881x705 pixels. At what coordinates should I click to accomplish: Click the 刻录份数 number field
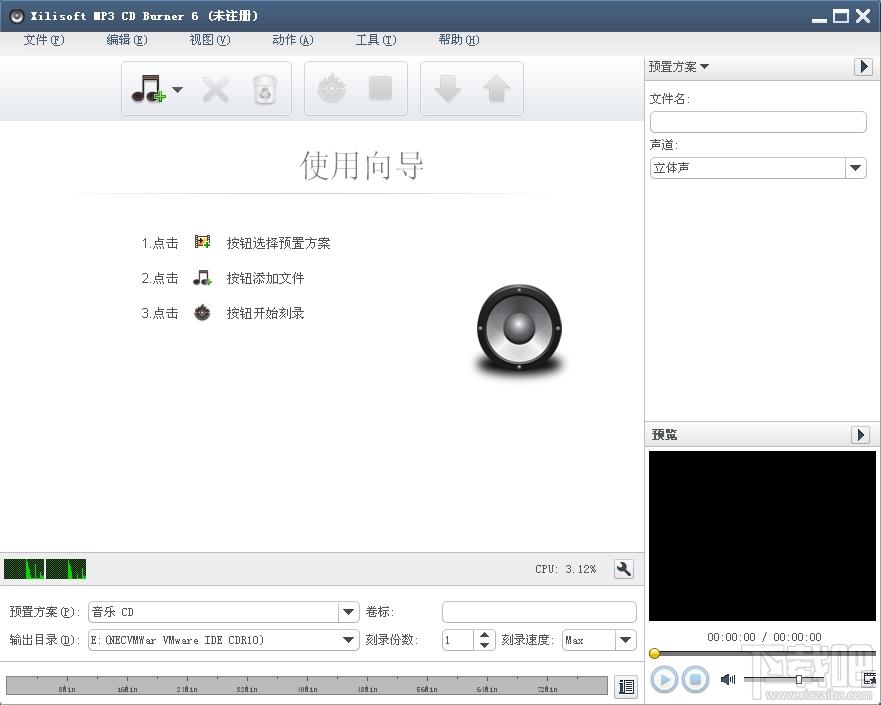[458, 640]
